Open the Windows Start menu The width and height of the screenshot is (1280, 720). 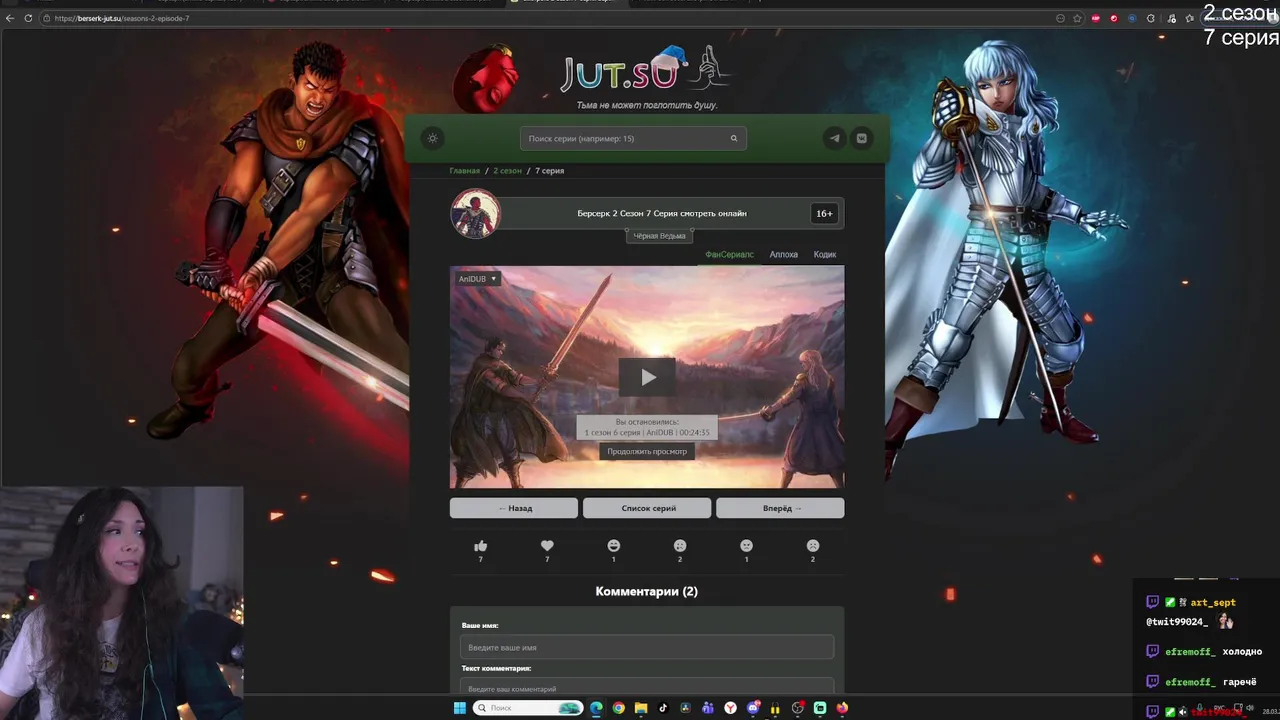tap(460, 708)
